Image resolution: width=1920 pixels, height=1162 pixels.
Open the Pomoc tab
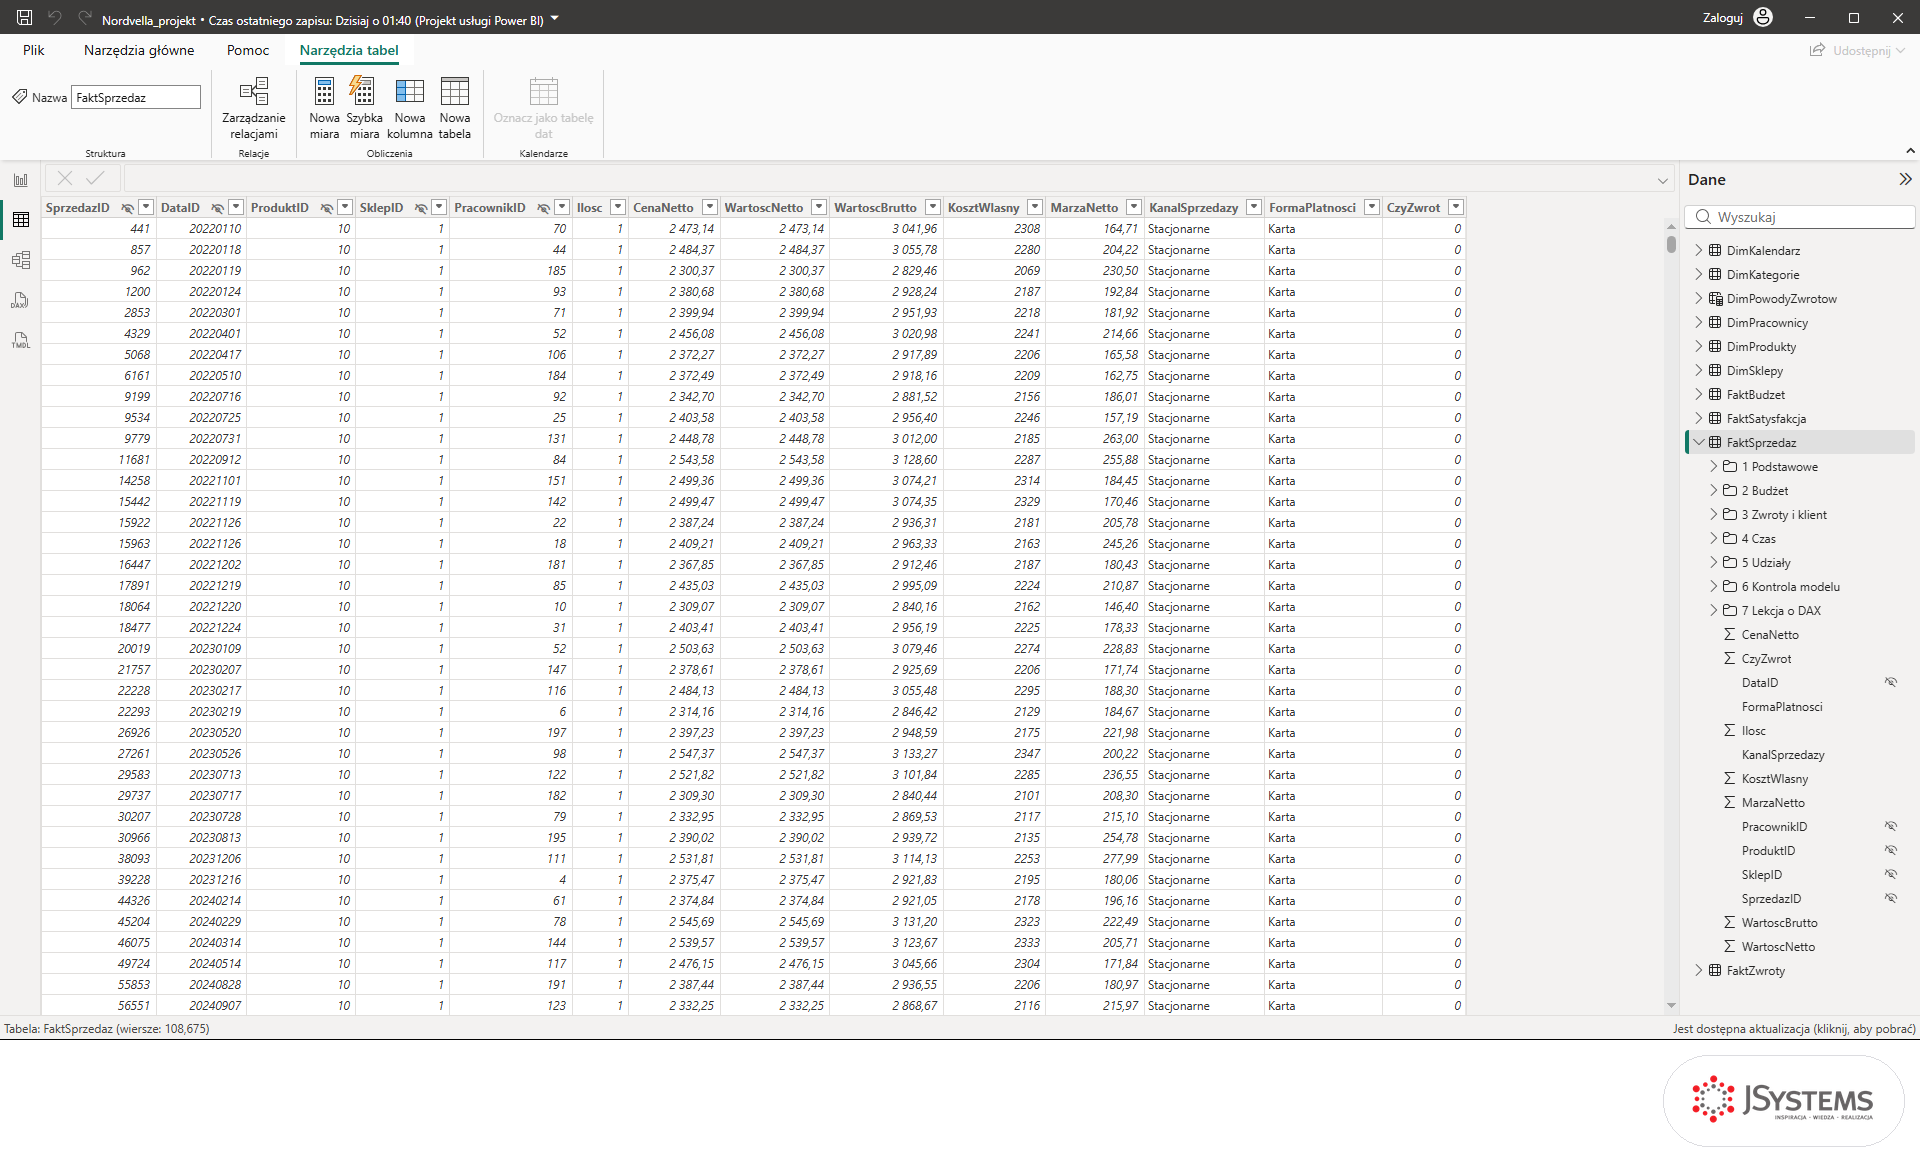tap(248, 50)
